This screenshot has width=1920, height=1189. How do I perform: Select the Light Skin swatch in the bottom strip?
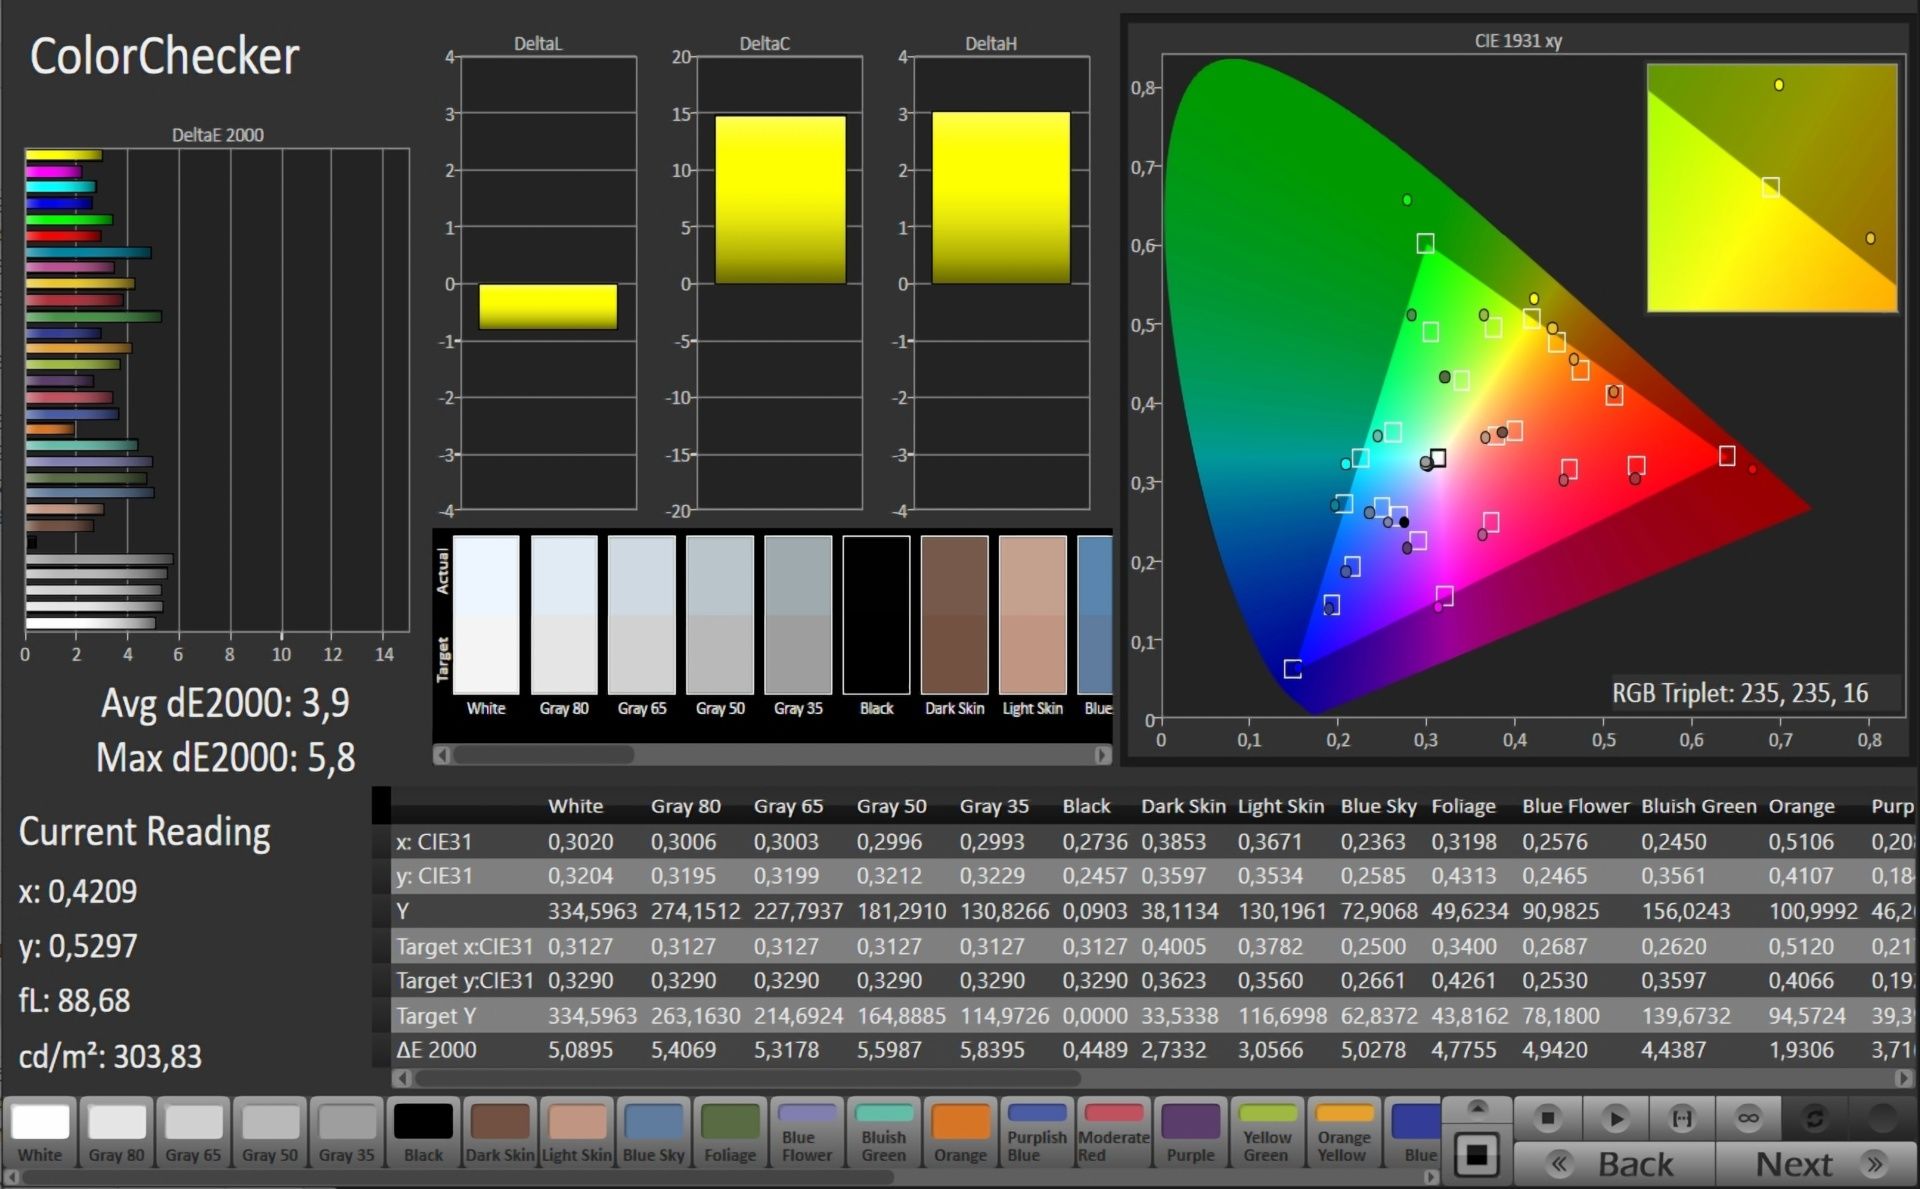[x=576, y=1132]
